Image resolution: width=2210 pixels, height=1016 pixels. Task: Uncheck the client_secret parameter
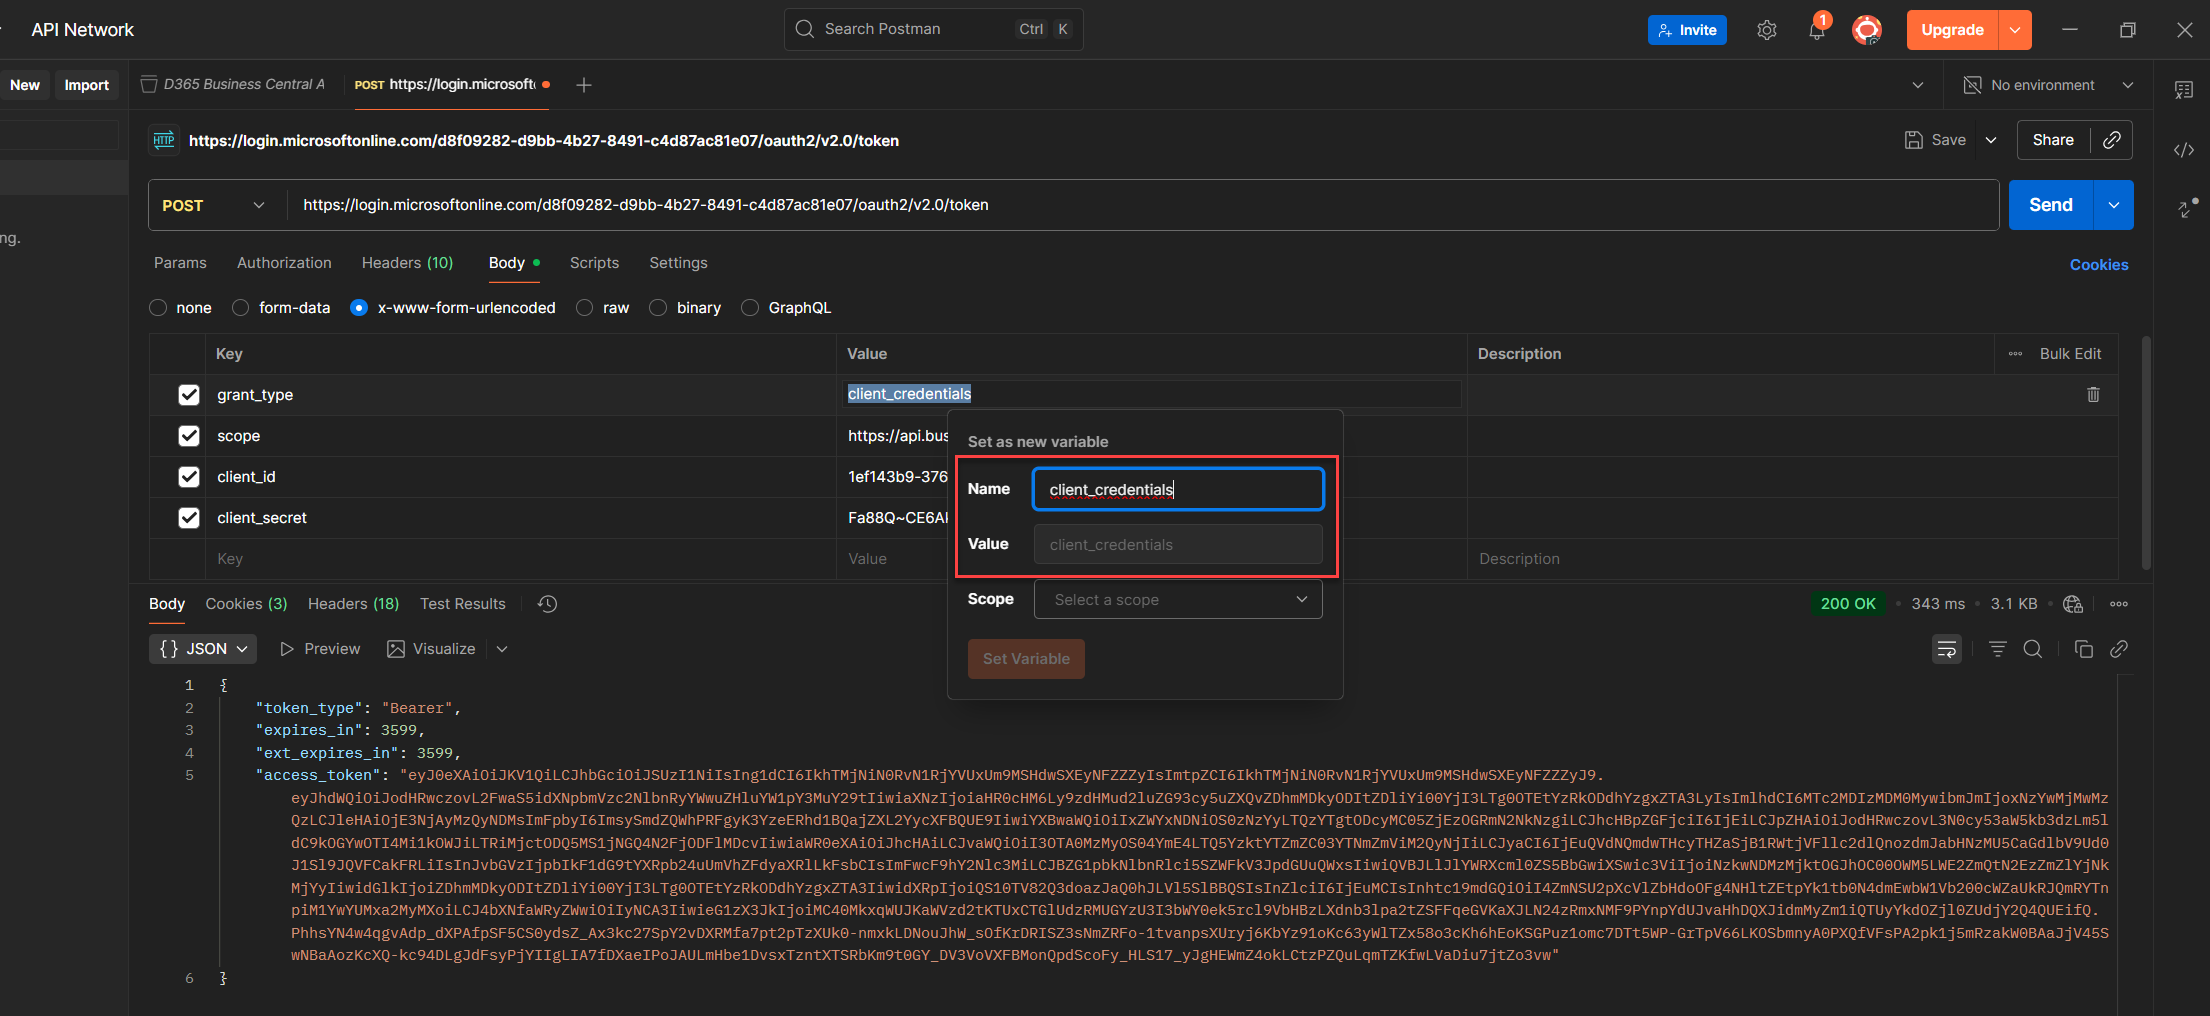pyautogui.click(x=189, y=518)
